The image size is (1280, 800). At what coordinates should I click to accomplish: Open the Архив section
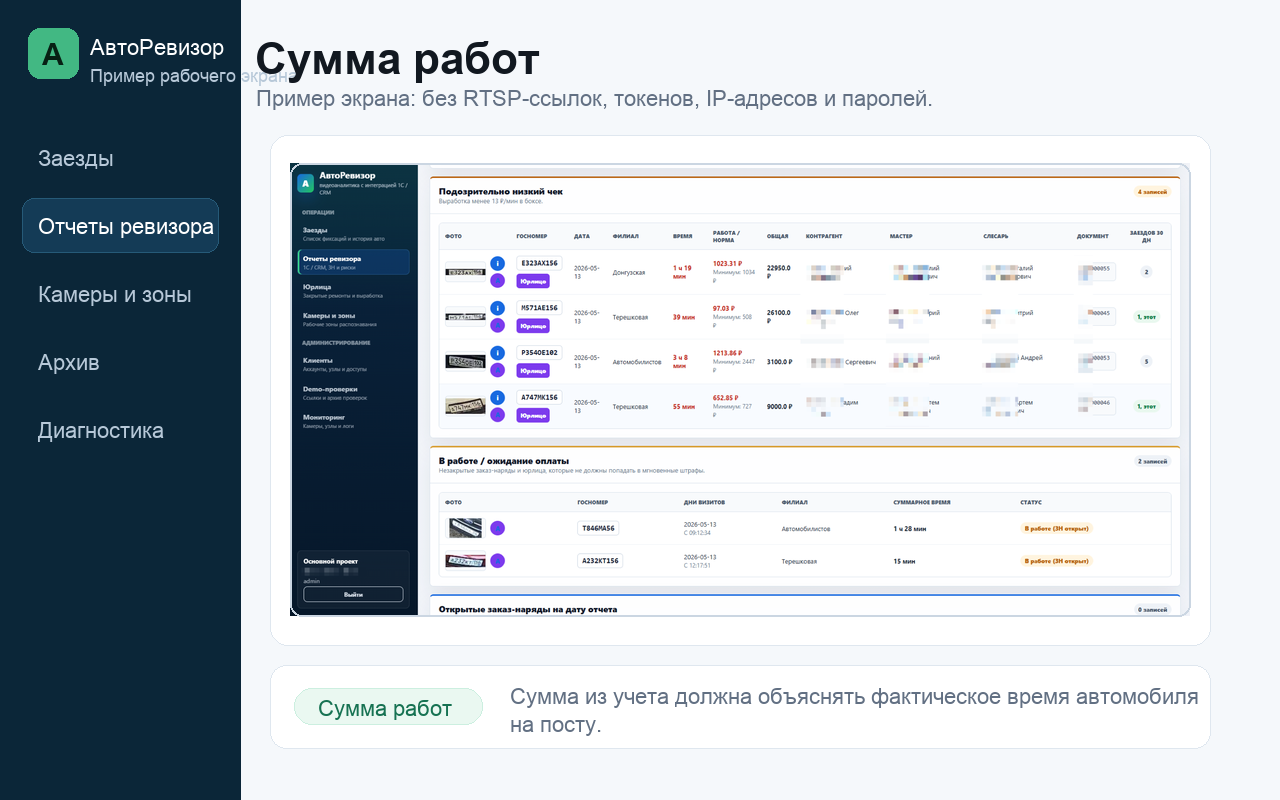click(69, 362)
